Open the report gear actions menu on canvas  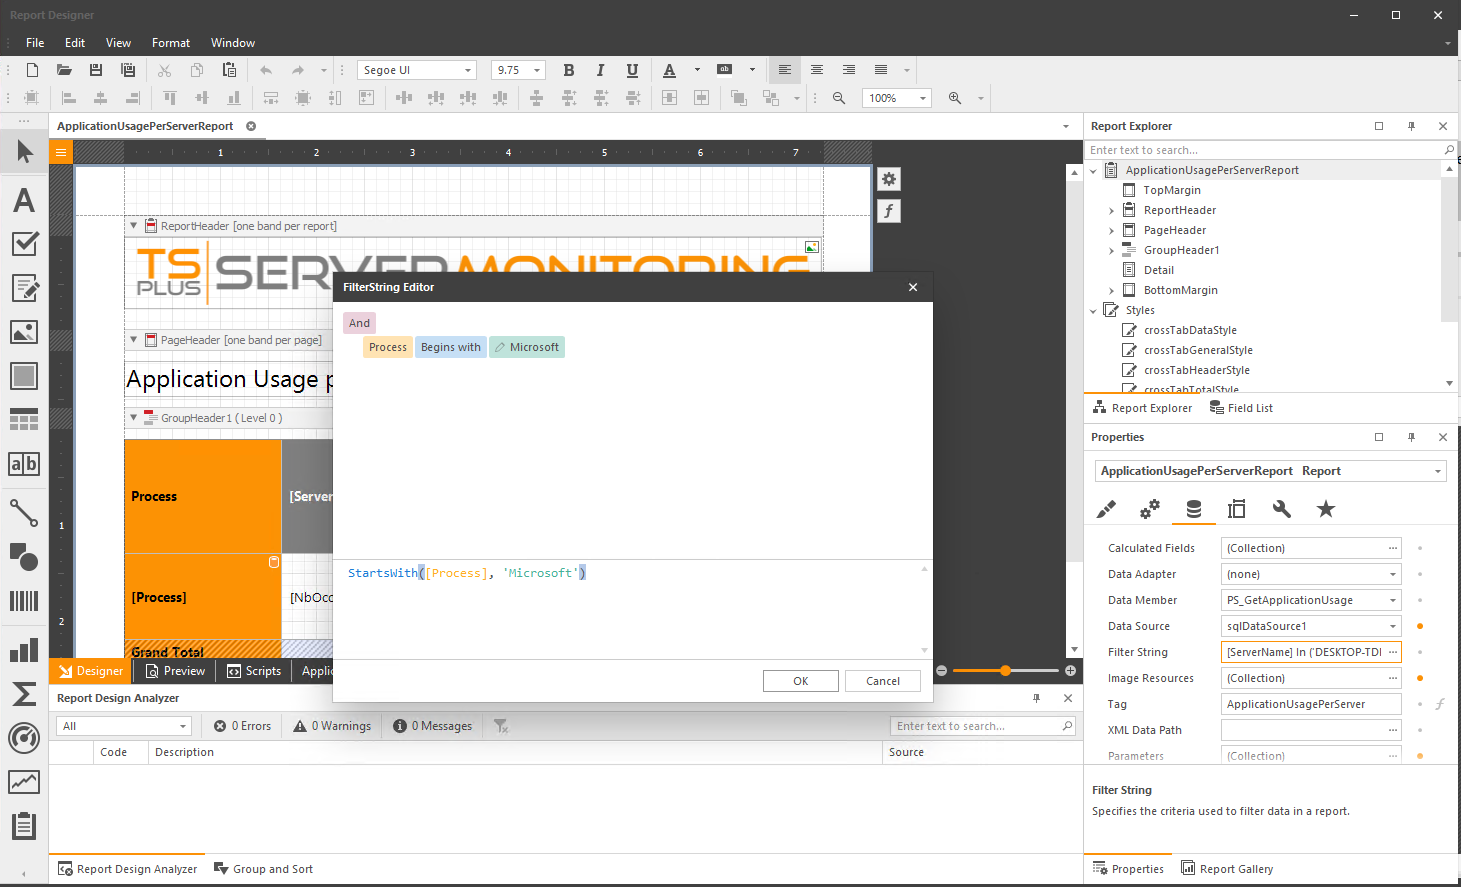click(x=888, y=178)
